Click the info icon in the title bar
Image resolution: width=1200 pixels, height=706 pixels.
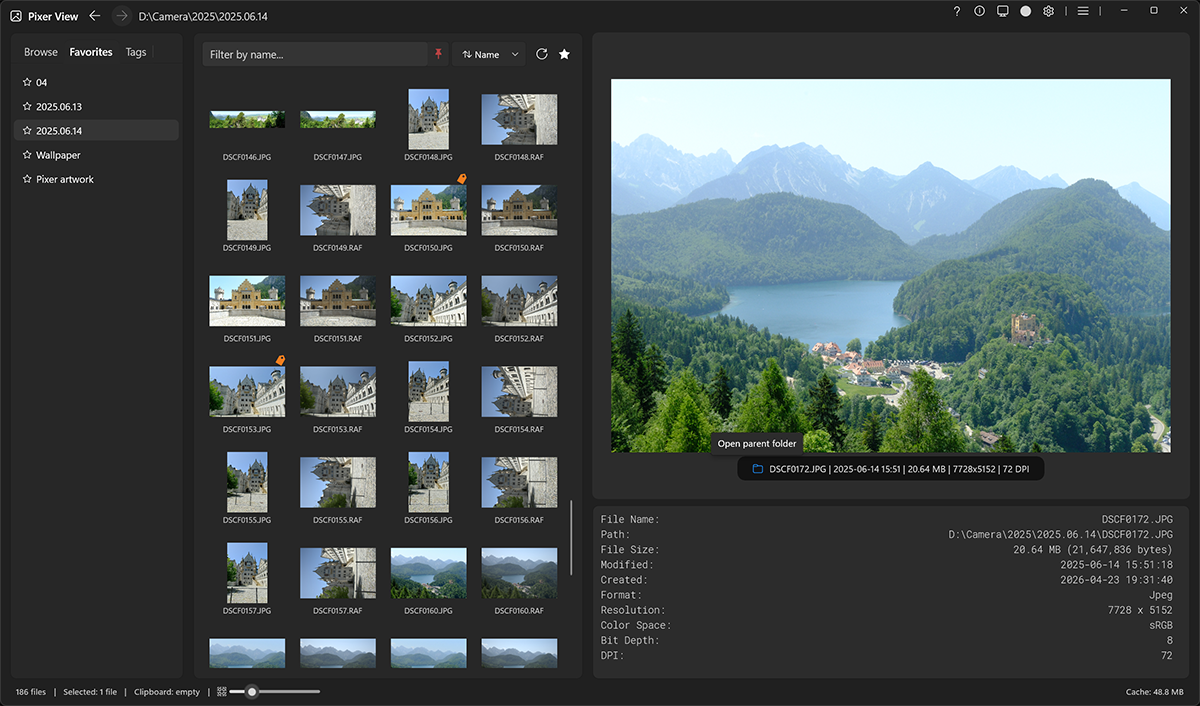point(979,11)
